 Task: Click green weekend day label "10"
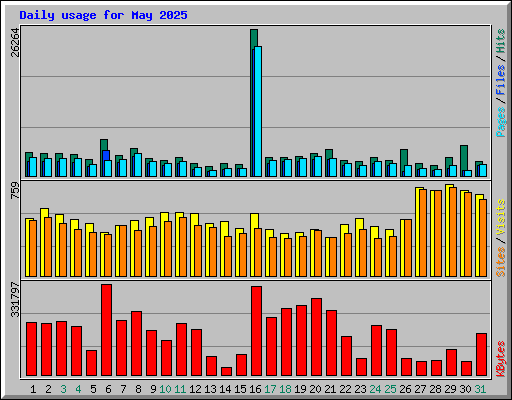165,389
